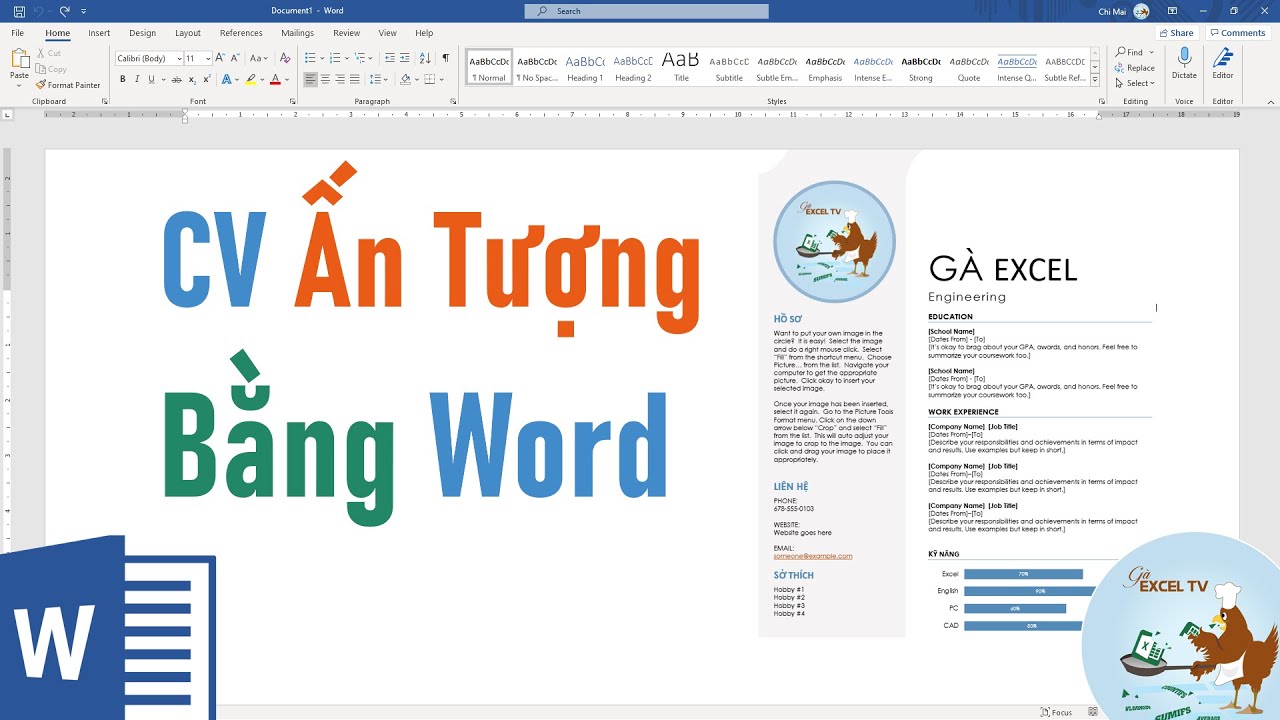The height and width of the screenshot is (720, 1280).
Task: Click the Dictate microphone
Action: 1184,64
